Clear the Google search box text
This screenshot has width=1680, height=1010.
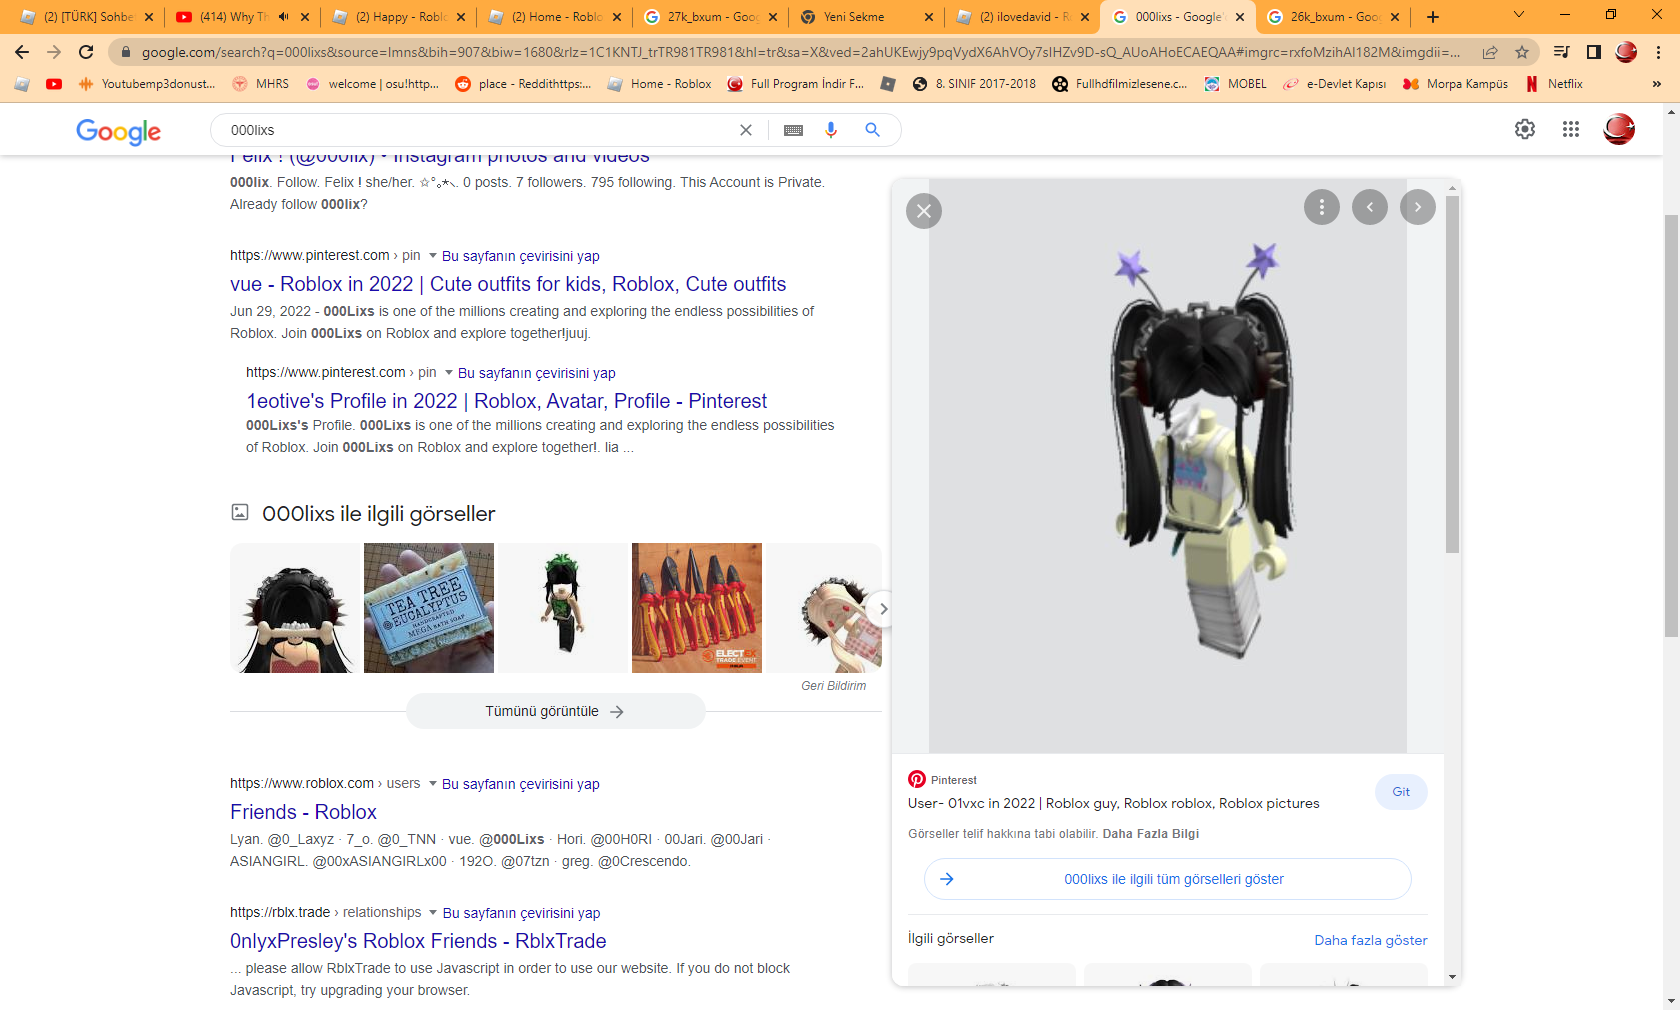(746, 130)
